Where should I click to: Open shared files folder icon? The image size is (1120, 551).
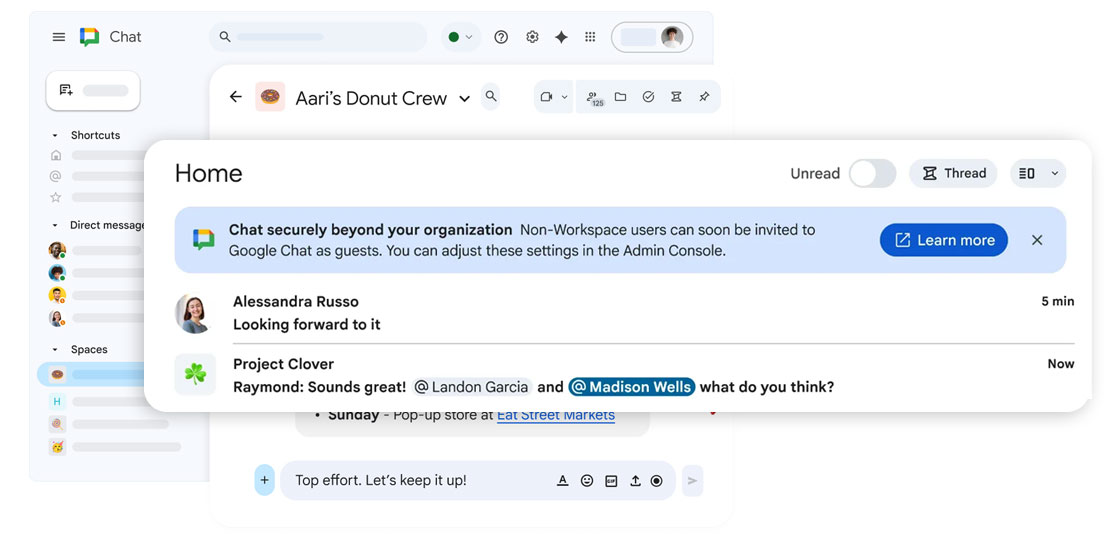pyautogui.click(x=620, y=97)
